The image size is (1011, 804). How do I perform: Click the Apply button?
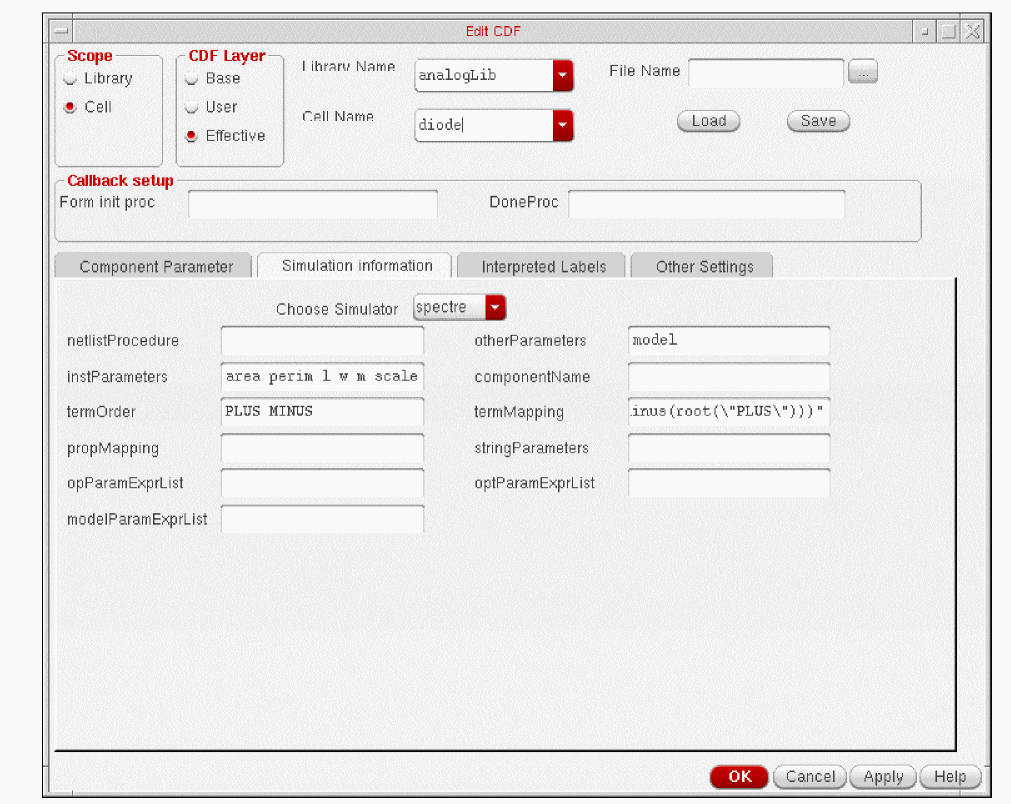tap(883, 777)
